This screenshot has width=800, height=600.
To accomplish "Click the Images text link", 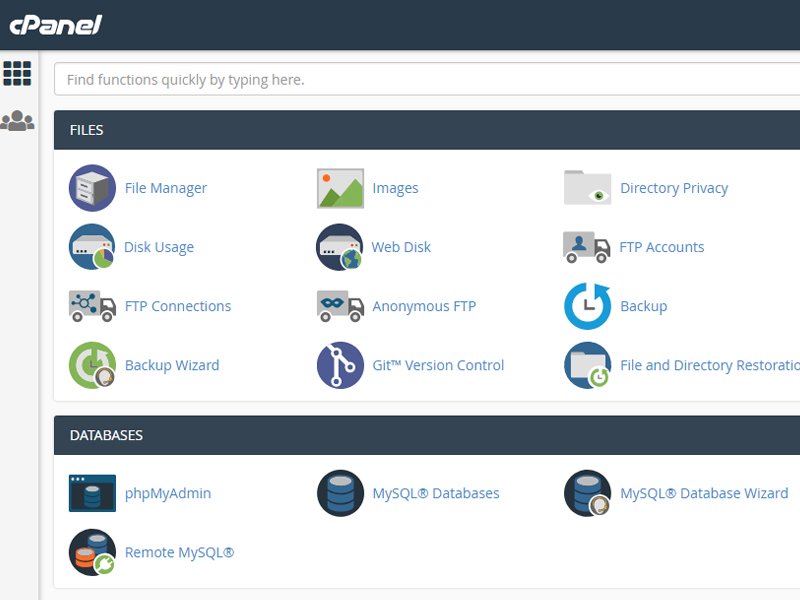I will 395,188.
